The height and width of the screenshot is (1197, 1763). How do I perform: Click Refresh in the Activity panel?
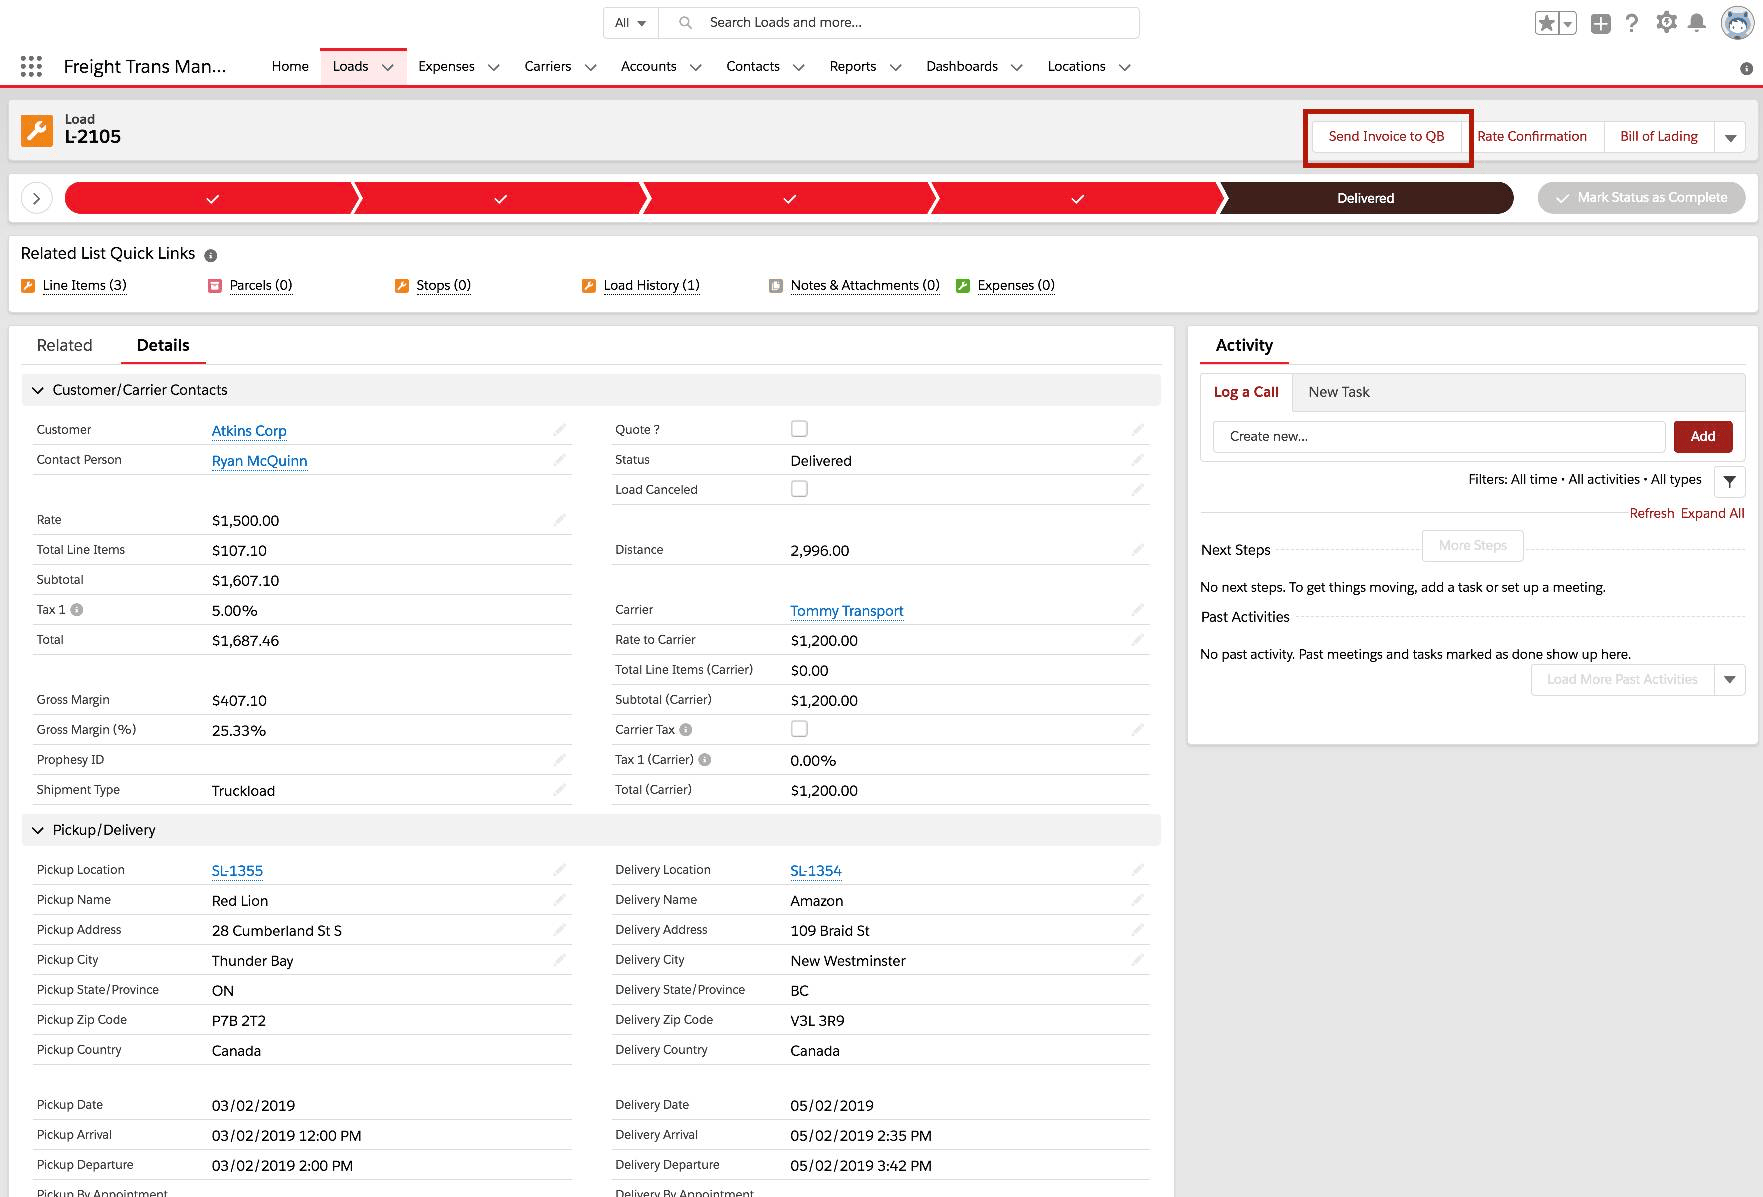(1651, 513)
